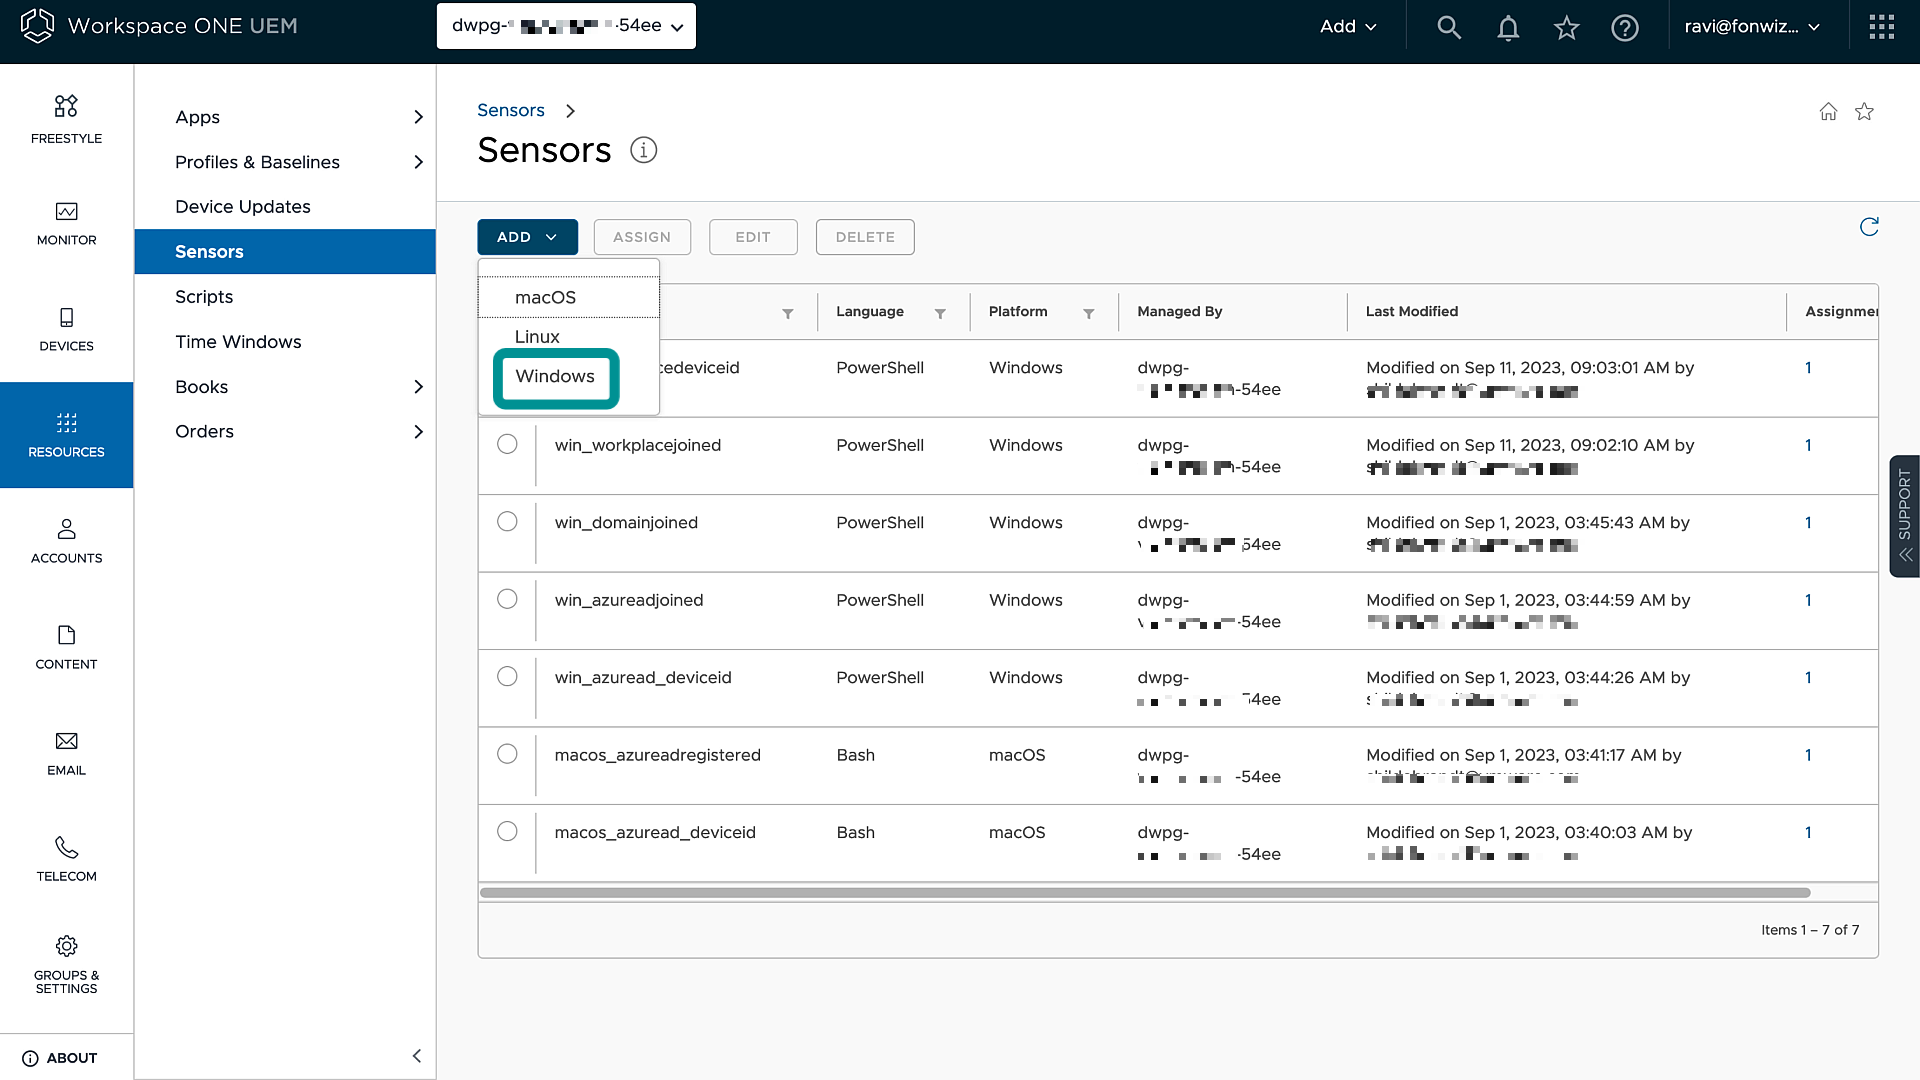The width and height of the screenshot is (1920, 1080).
Task: Expand the Profiles & Baselines submenu
Action: click(418, 162)
